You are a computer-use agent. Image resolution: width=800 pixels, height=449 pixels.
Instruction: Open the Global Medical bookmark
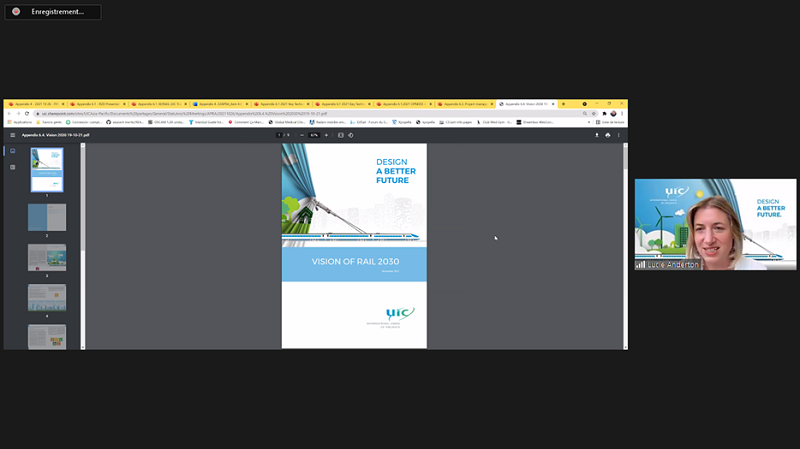tap(287, 122)
